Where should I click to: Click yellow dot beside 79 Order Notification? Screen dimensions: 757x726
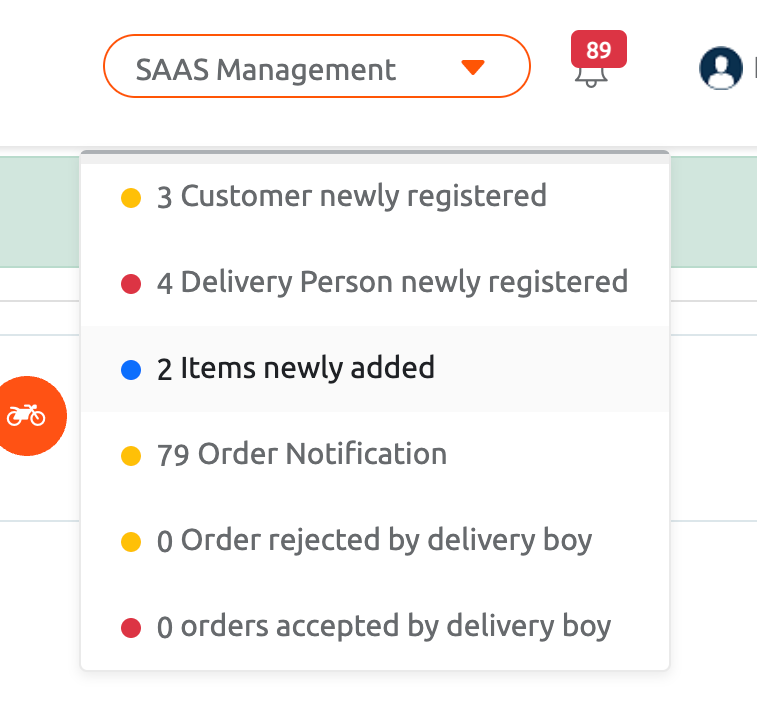[131, 456]
